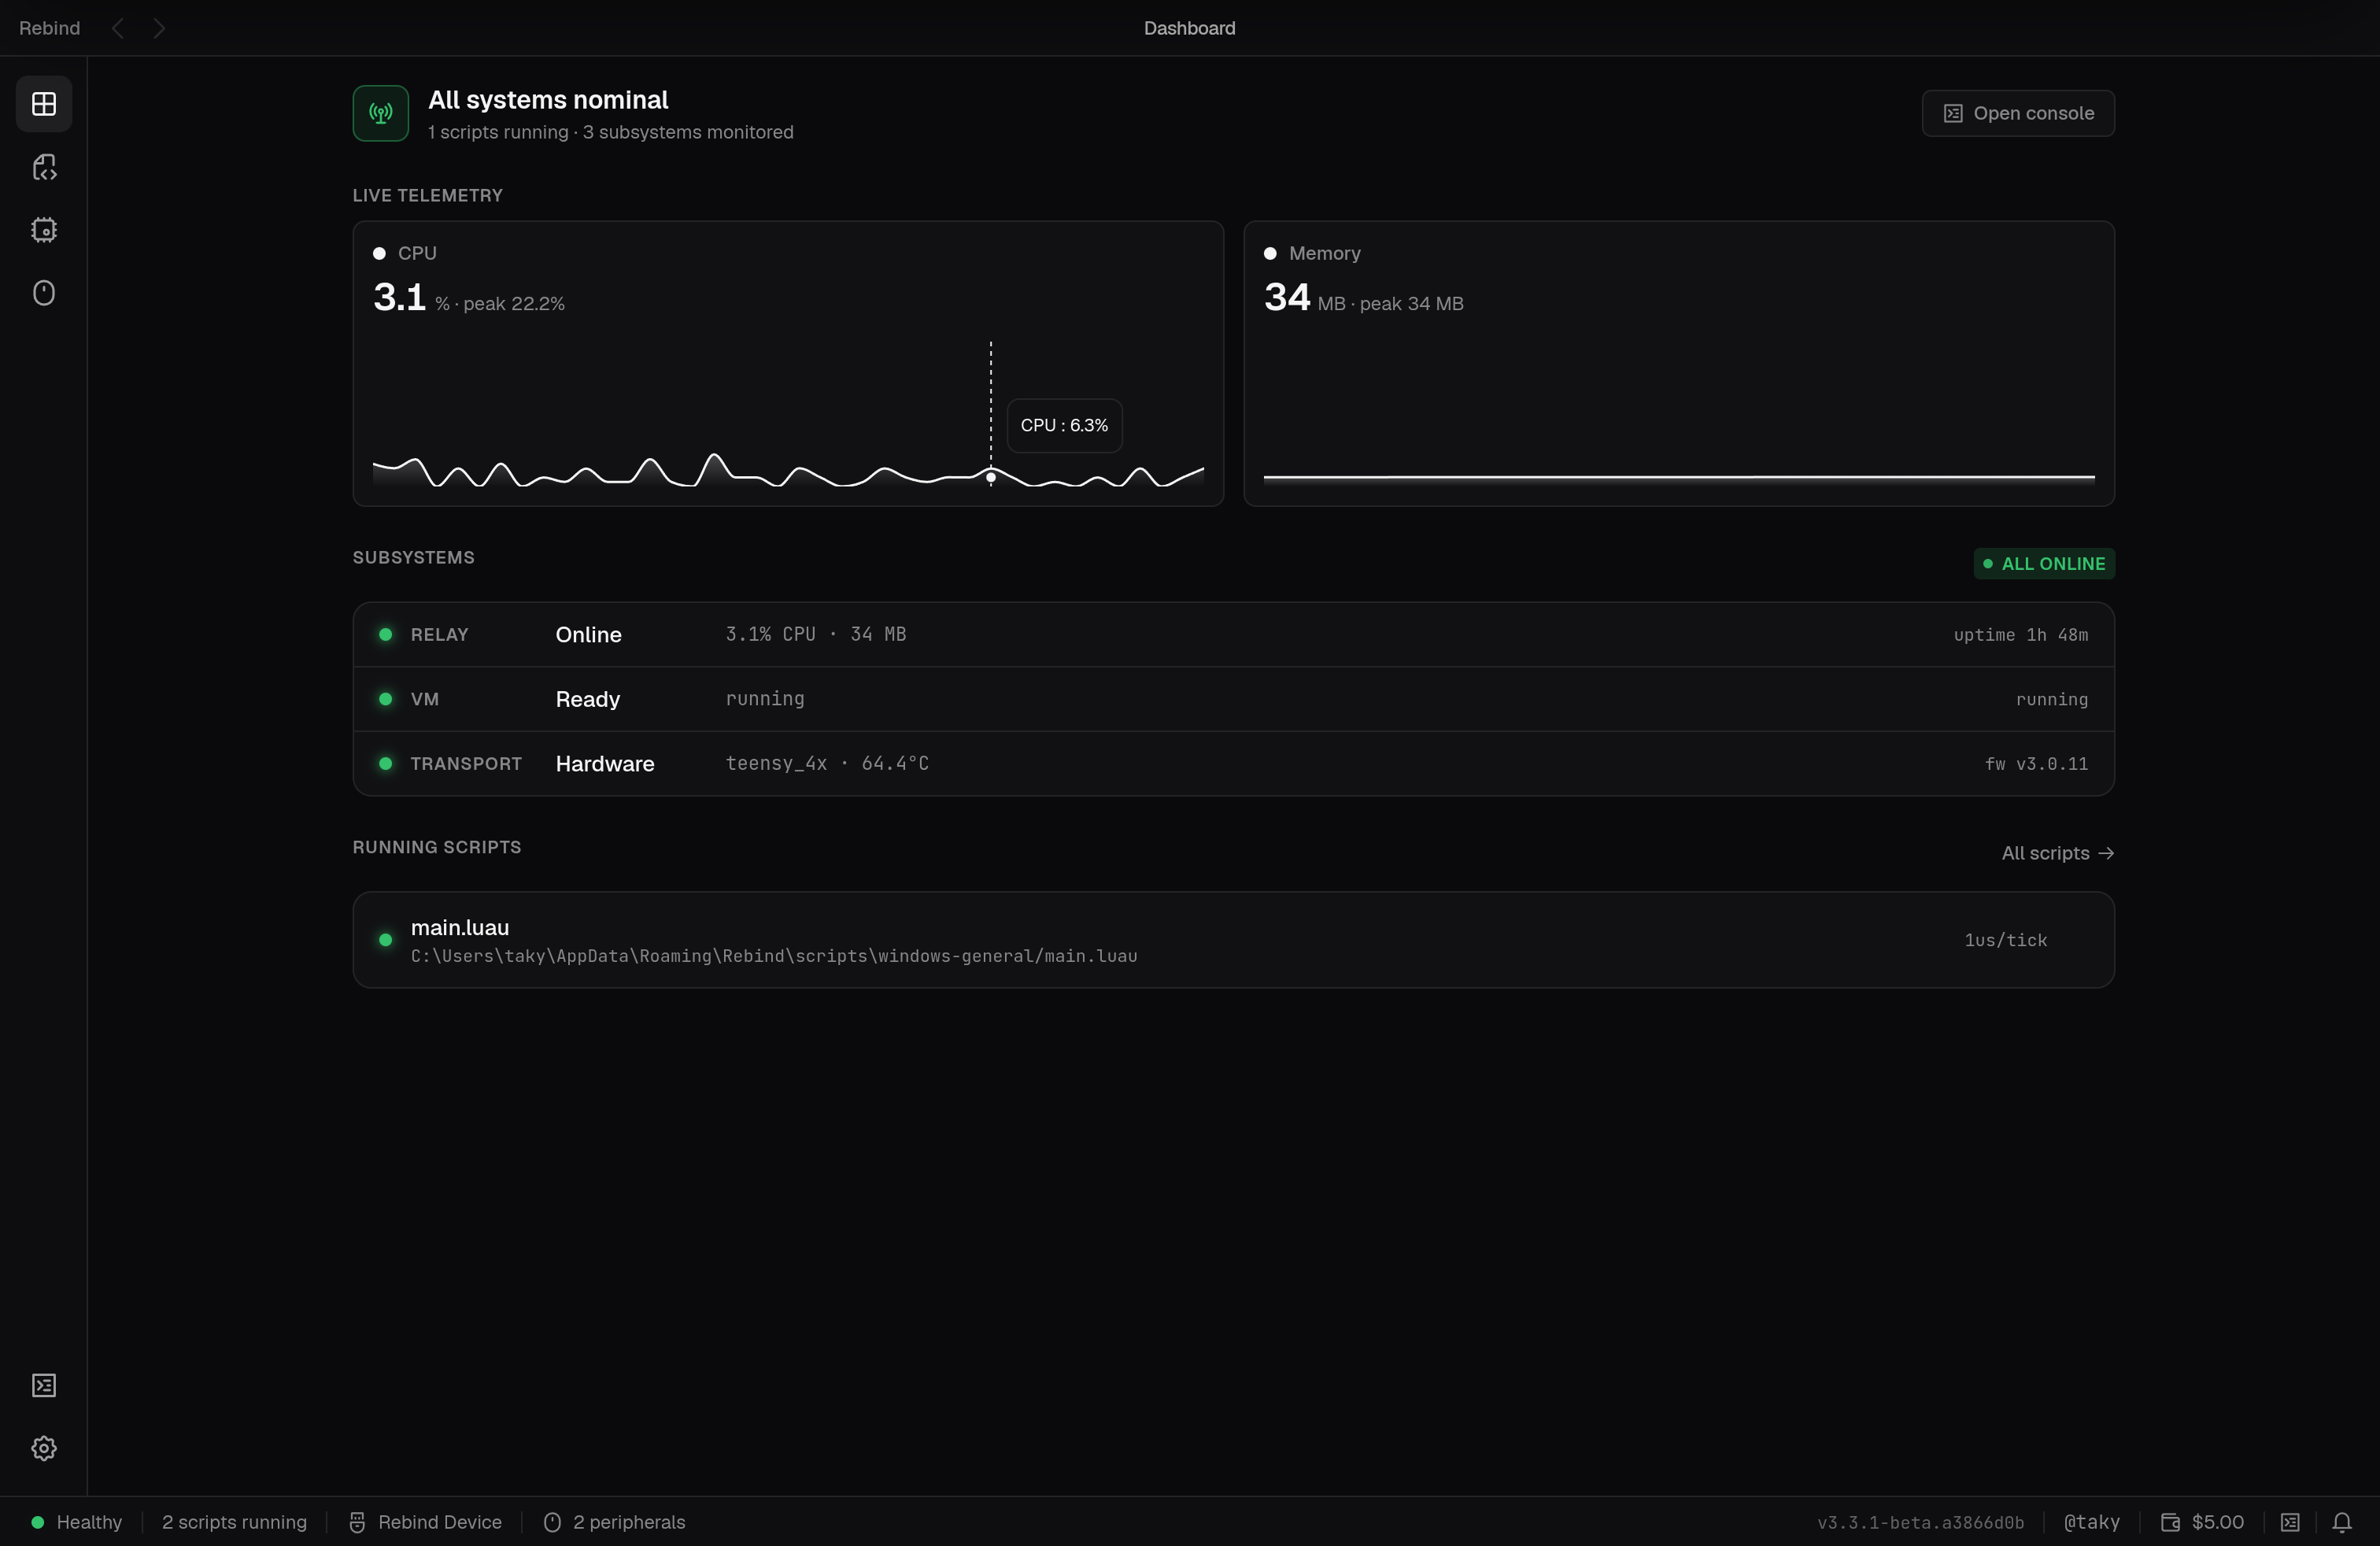Open the Scripts file-code icon in sidebar
The width and height of the screenshot is (2380, 1546).
[44, 167]
